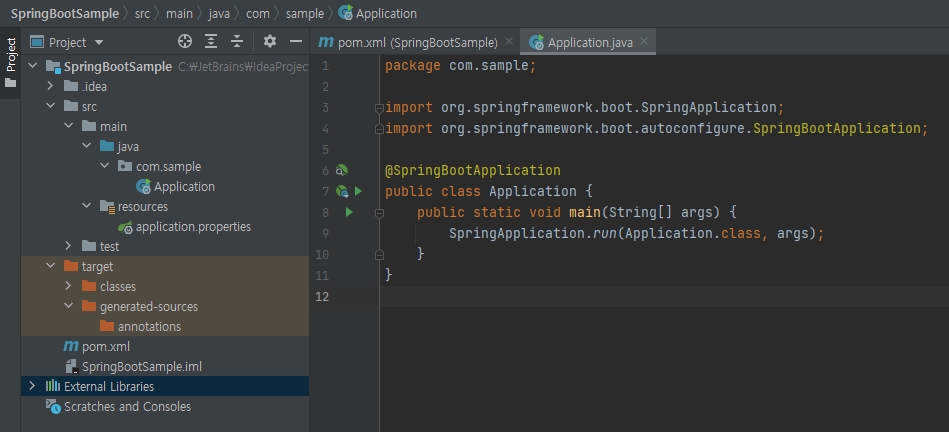The height and width of the screenshot is (432, 949).
Task: Collapse the SpringBootSample root node
Action: pyautogui.click(x=32, y=66)
